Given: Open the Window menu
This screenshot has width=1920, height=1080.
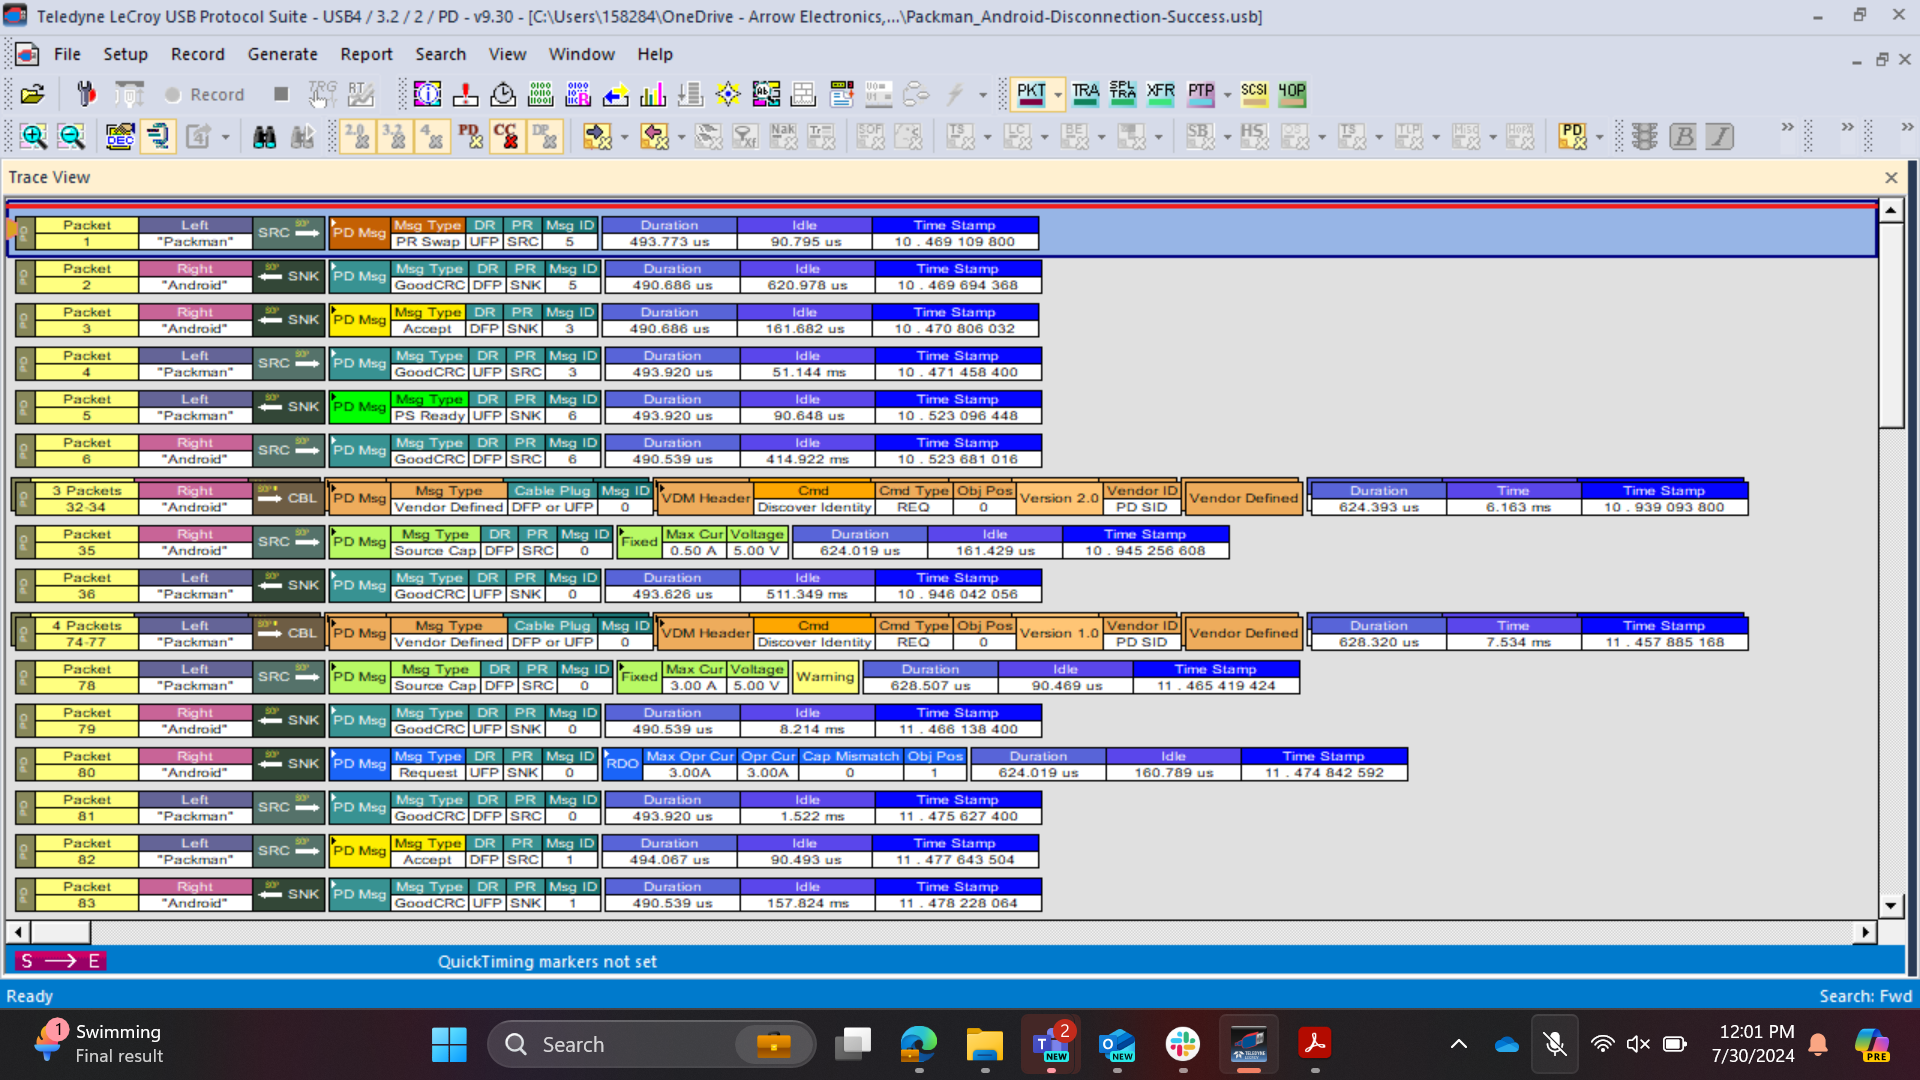Looking at the screenshot, I should point(581,54).
